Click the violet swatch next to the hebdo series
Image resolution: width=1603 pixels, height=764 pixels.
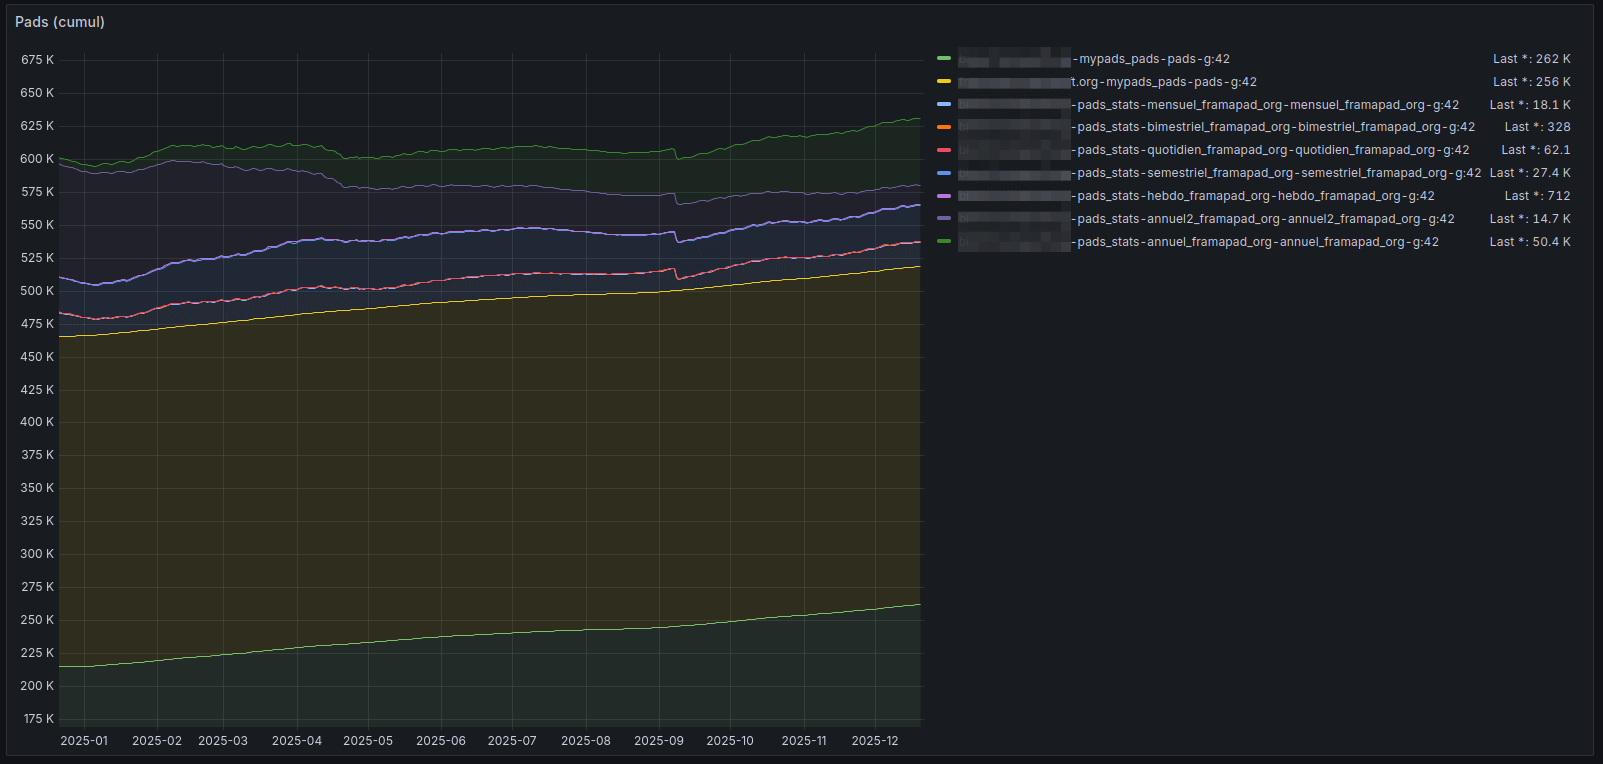pos(944,196)
